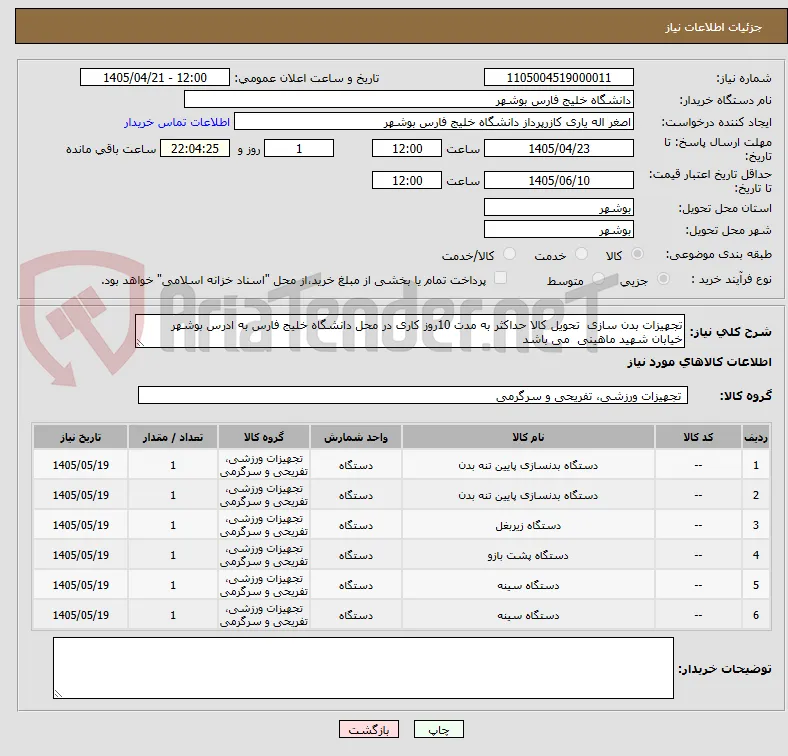Image resolution: width=788 pixels, height=756 pixels.
Task: Click the کد کالا column header
Action: 698,437
